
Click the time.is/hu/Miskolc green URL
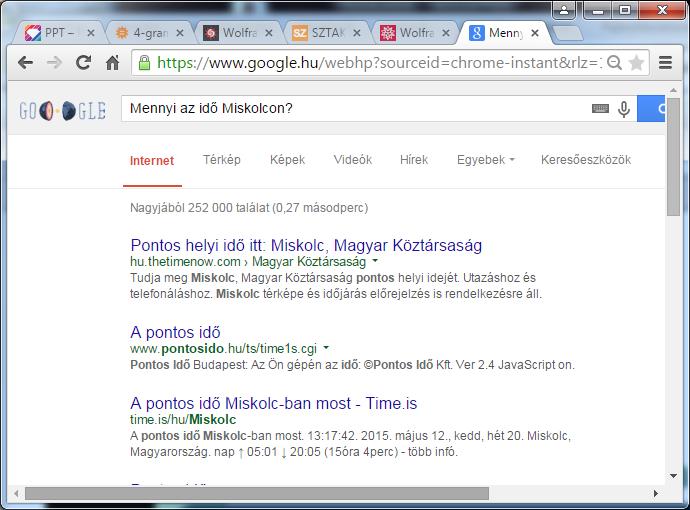click(x=183, y=419)
